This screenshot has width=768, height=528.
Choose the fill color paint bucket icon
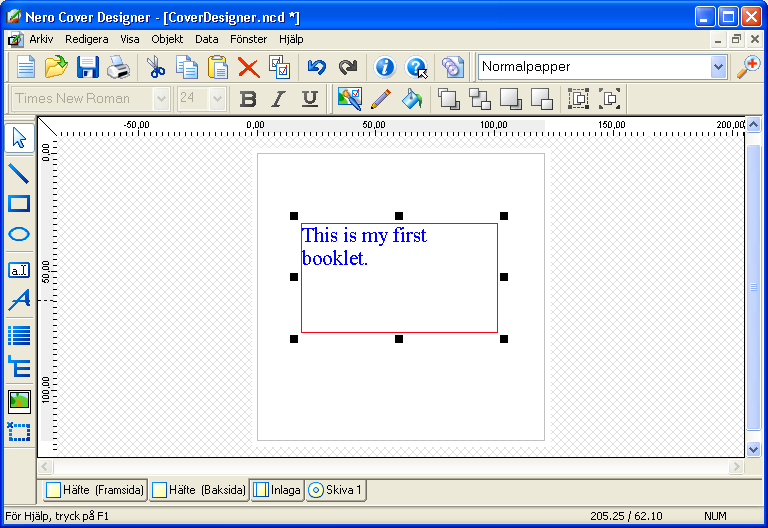click(x=412, y=98)
